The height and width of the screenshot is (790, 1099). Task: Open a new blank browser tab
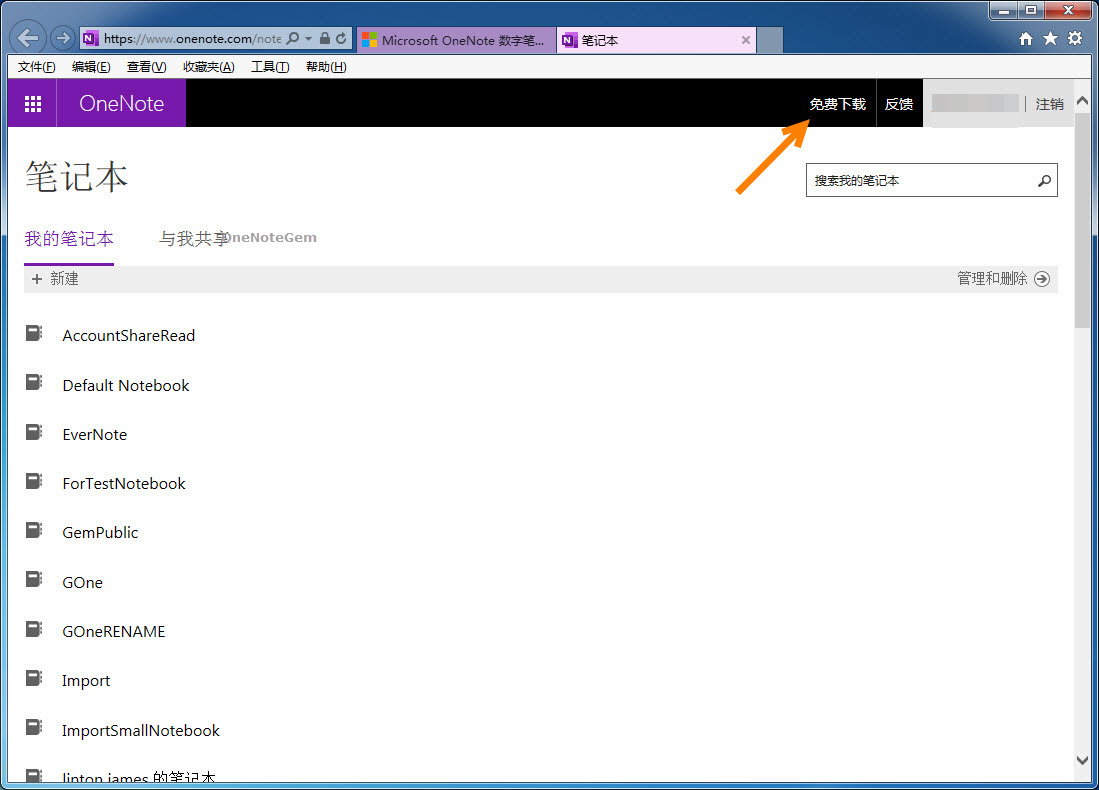point(770,40)
